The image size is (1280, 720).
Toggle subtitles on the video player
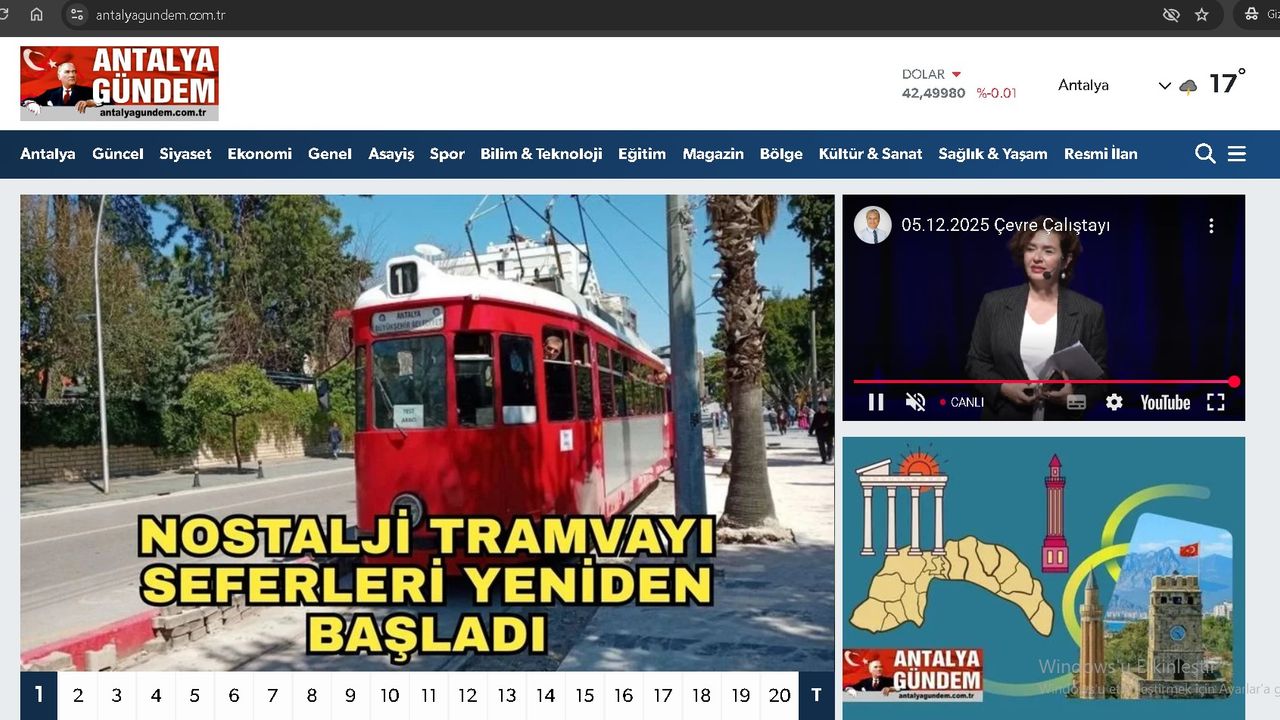tap(1076, 402)
